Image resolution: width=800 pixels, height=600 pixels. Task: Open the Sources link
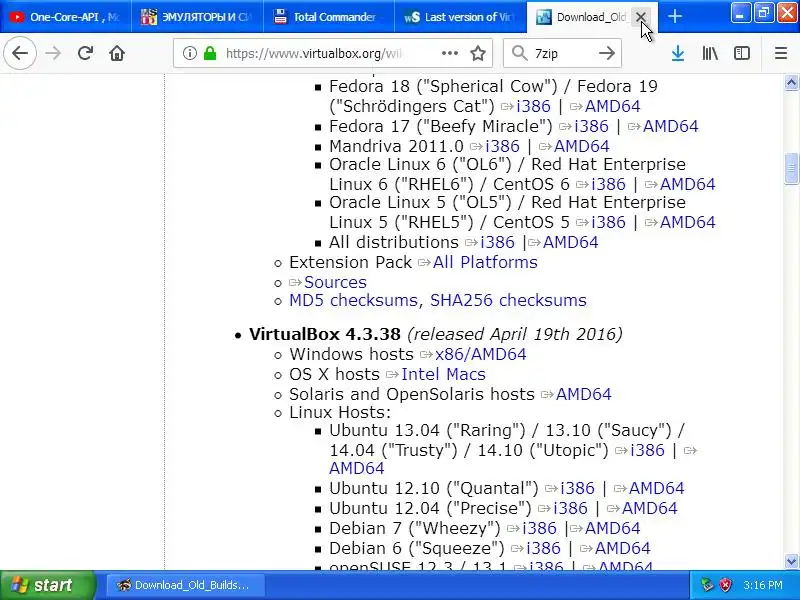click(x=335, y=283)
